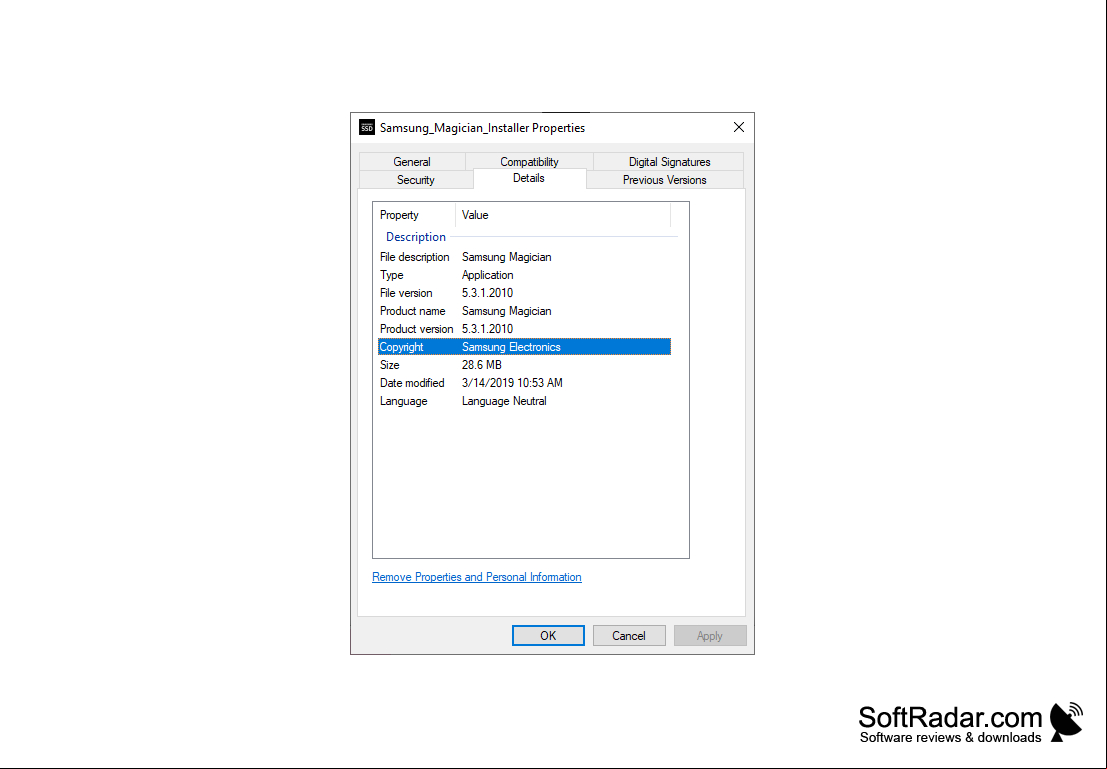
Task: Click the value 28.6 MB
Action: point(481,365)
